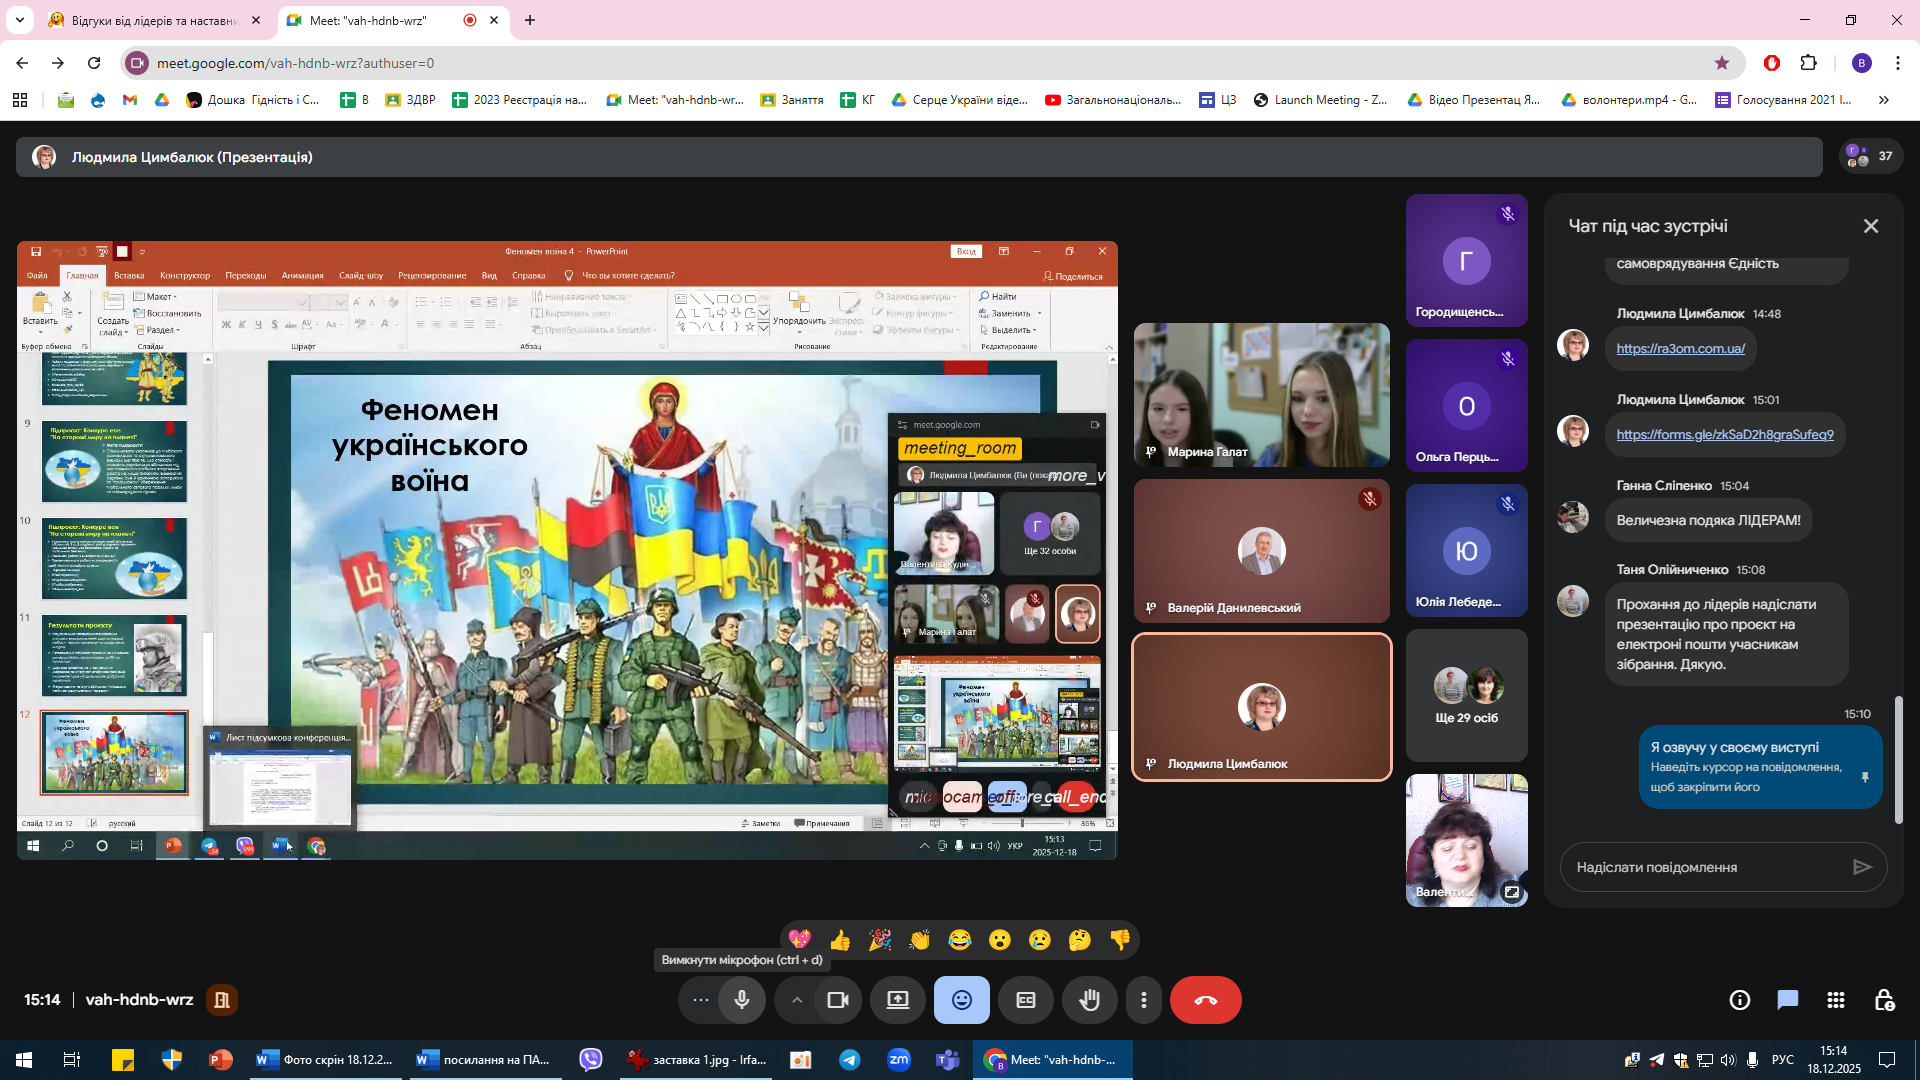Image resolution: width=1920 pixels, height=1080 pixels.
Task: Click the chat panel scrollbar
Action: (x=1898, y=760)
